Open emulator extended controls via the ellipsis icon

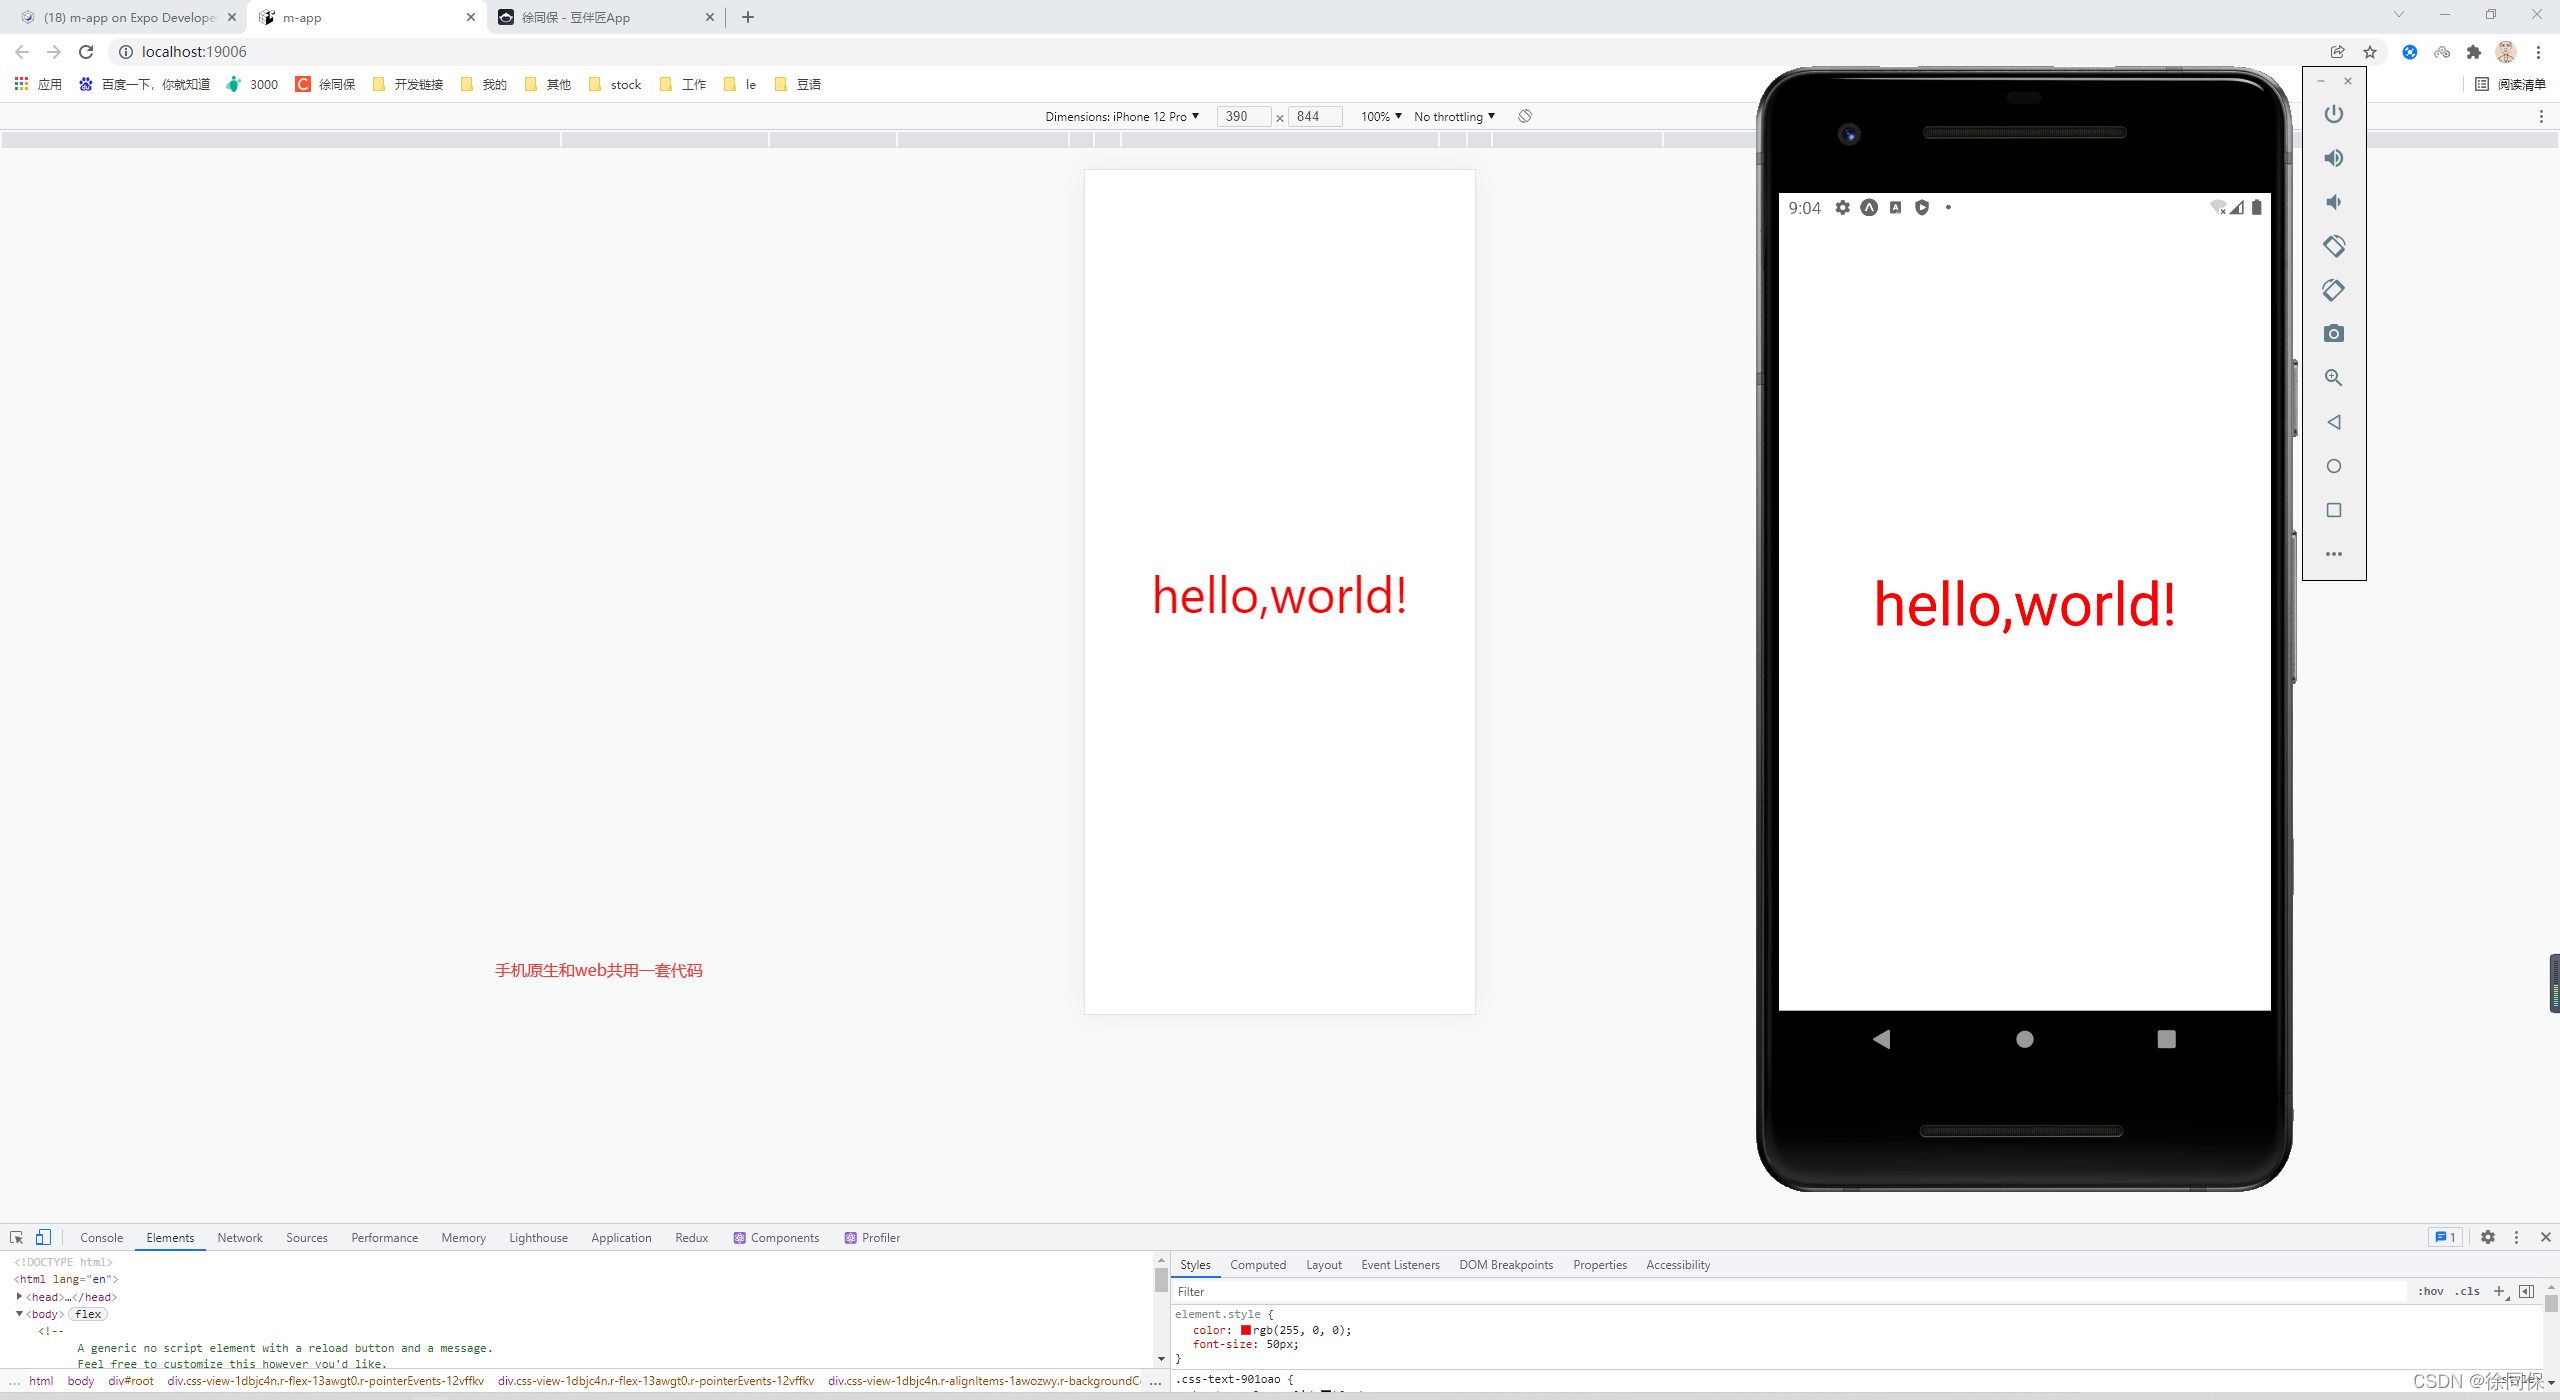pyautogui.click(x=2334, y=553)
